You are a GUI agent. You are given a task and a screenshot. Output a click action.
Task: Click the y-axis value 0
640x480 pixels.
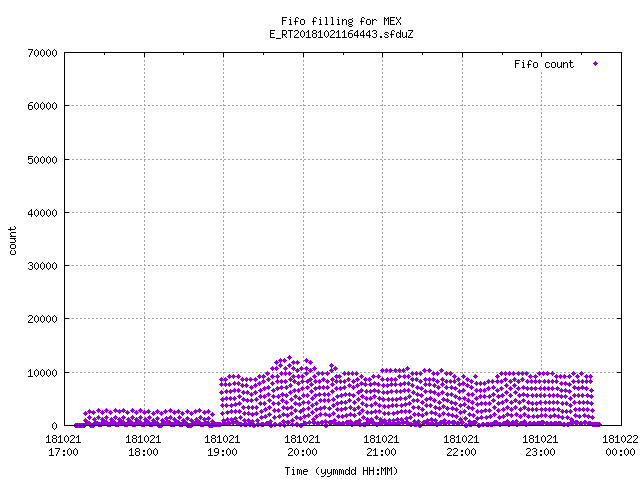[54, 426]
